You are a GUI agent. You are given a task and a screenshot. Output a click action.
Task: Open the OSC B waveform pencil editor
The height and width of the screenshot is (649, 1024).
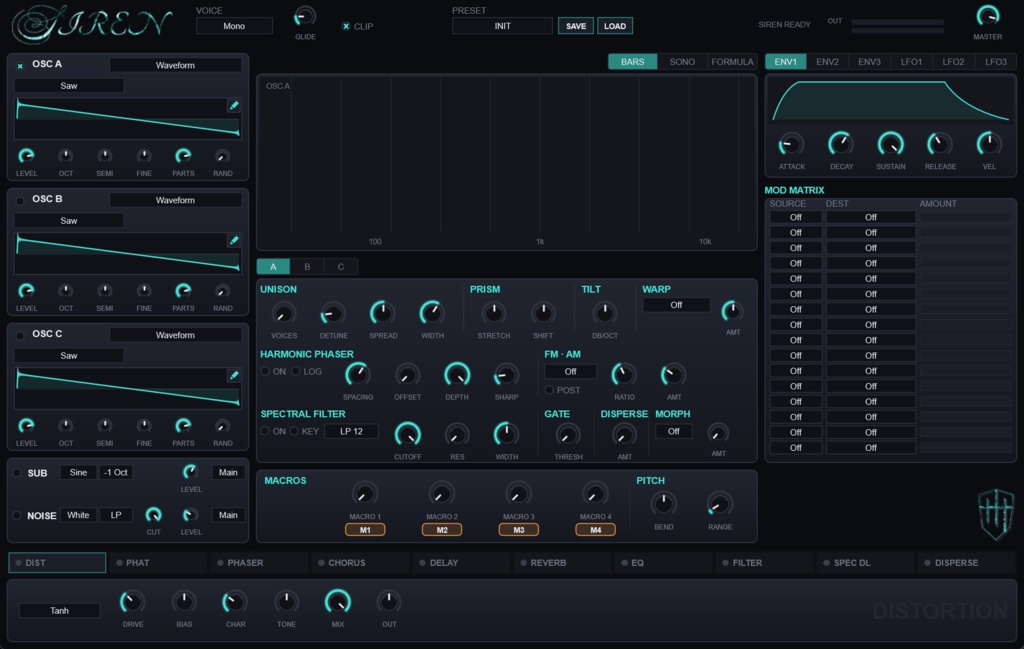click(x=234, y=240)
